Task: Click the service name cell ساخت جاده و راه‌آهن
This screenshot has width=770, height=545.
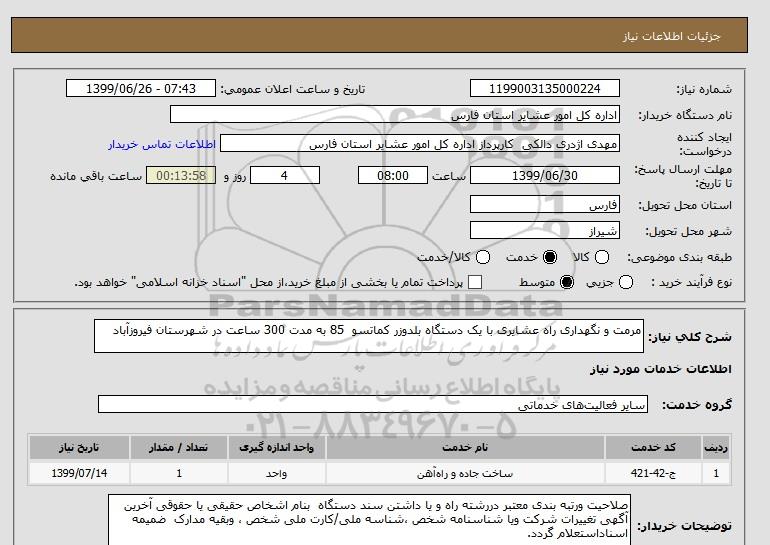Action: 465,473
